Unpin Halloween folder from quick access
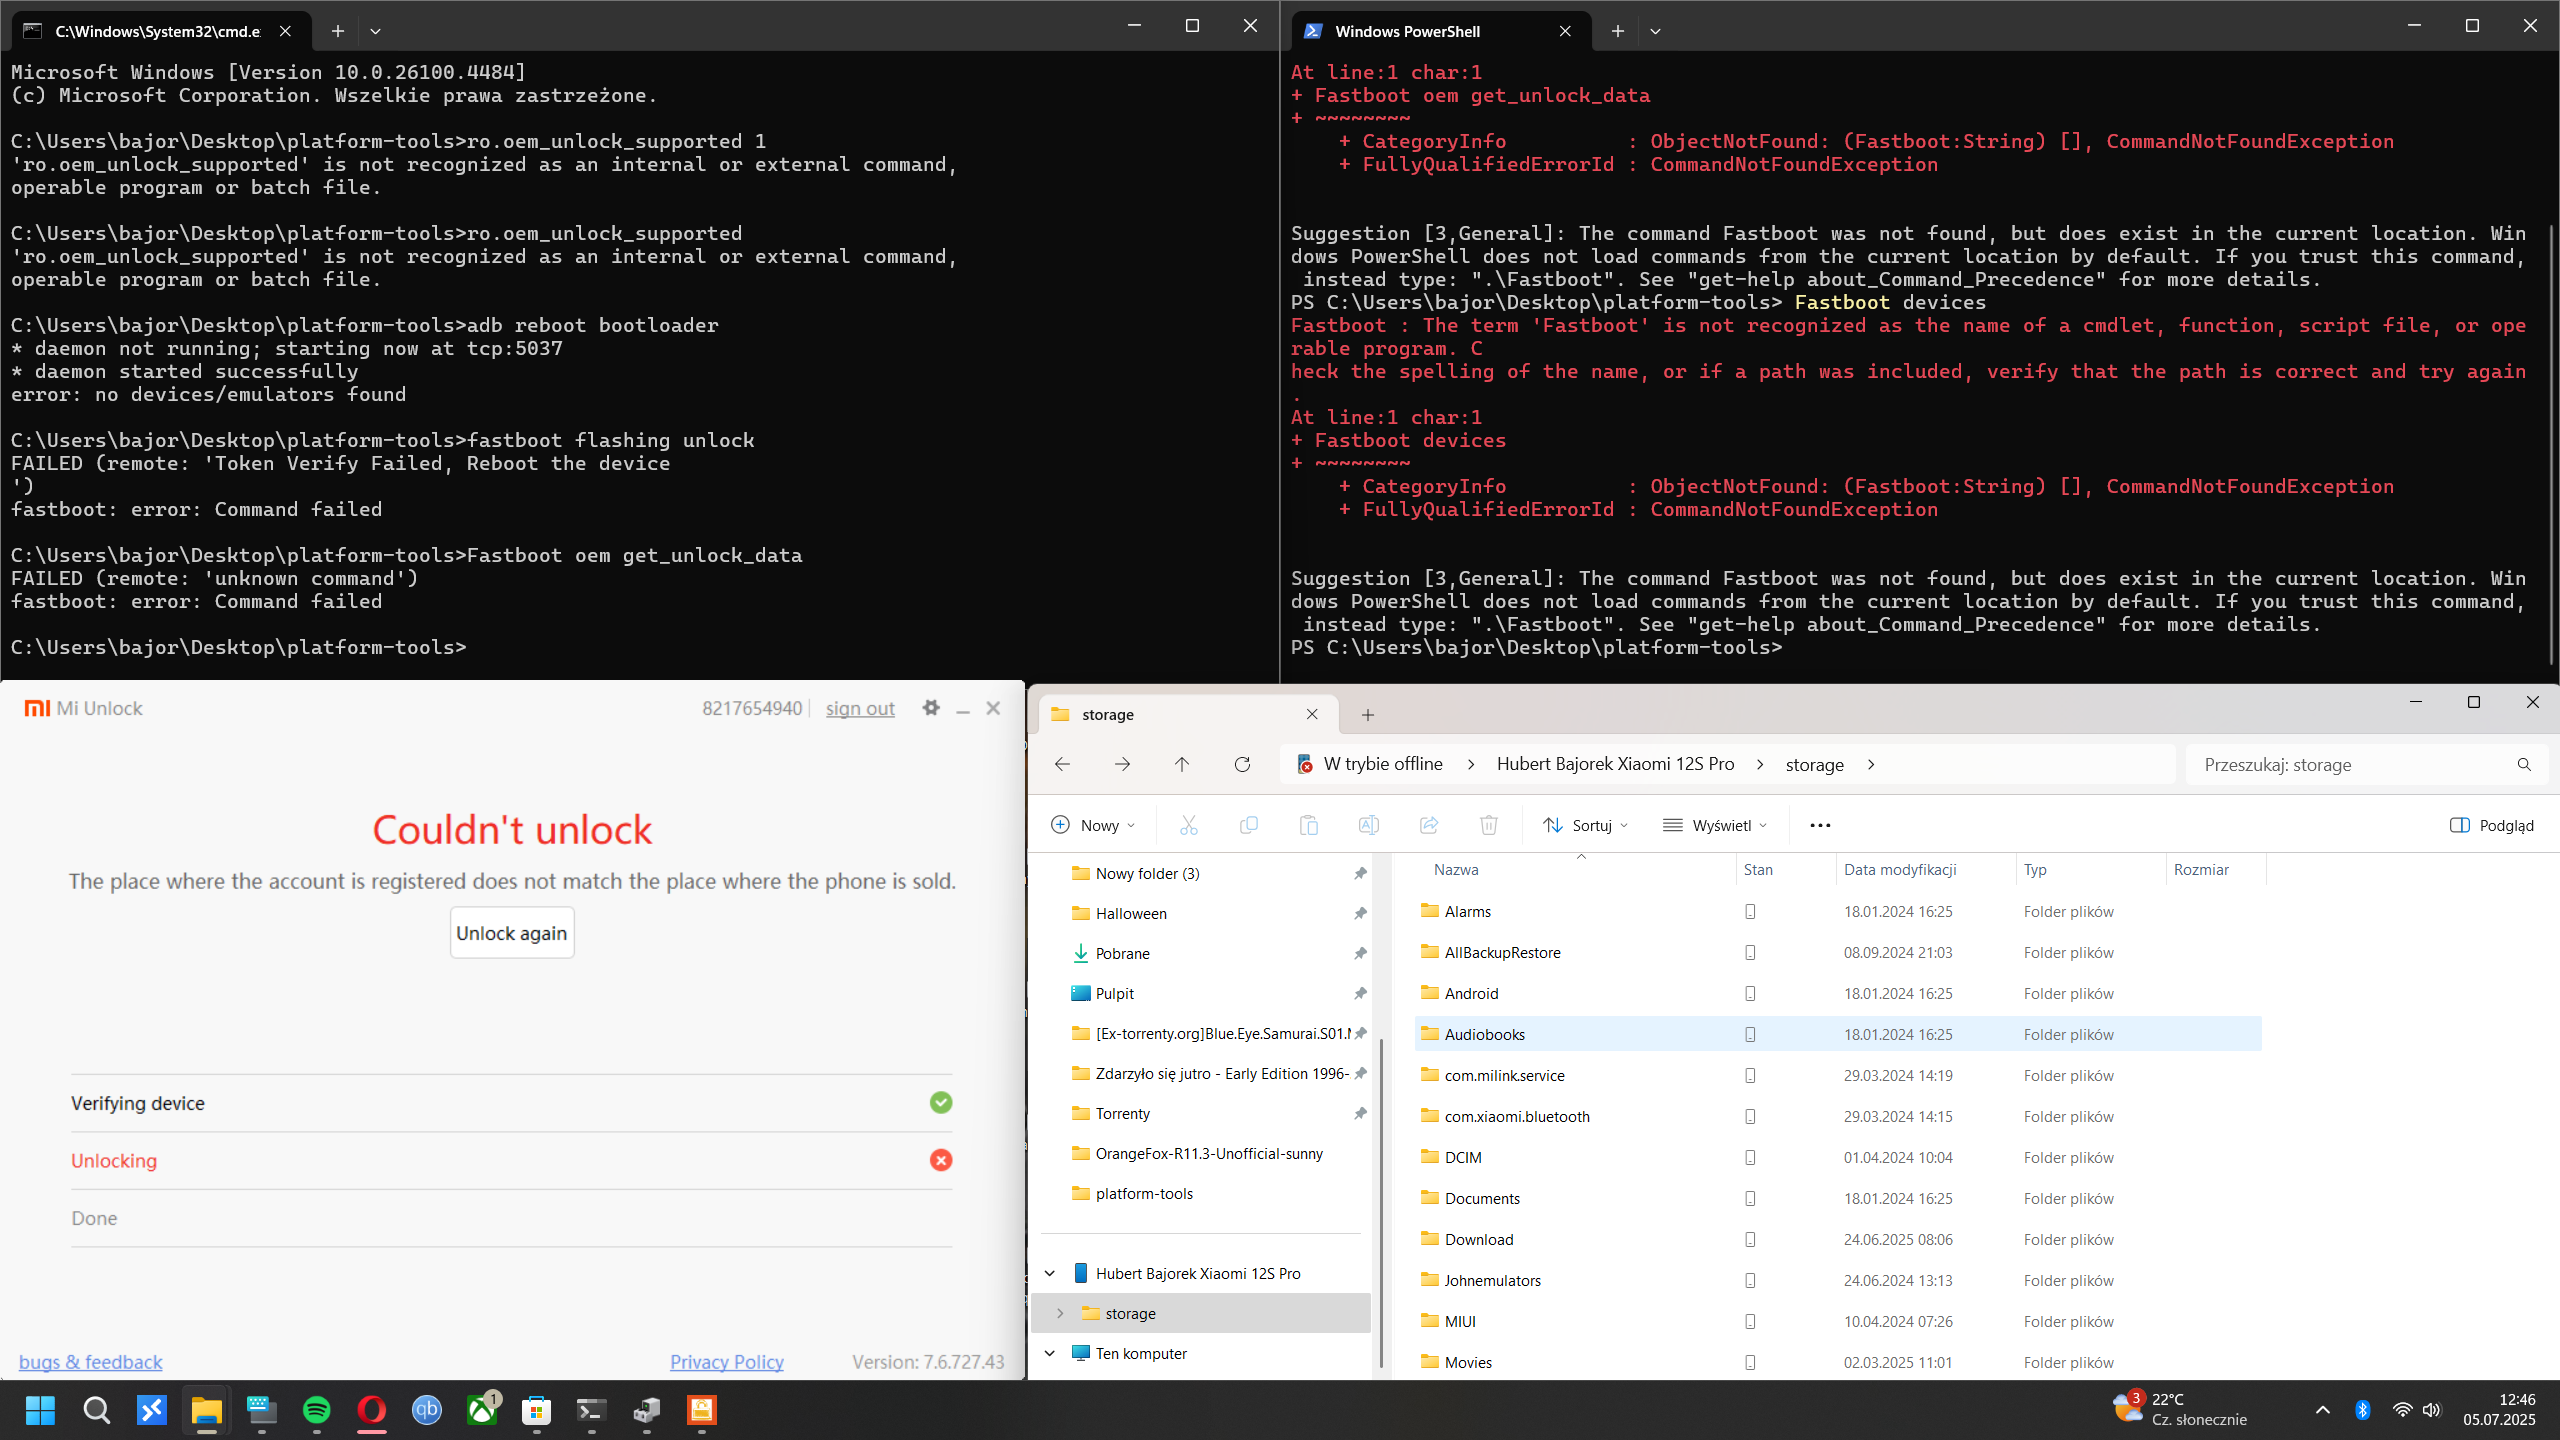2560x1440 pixels. pyautogui.click(x=1360, y=914)
